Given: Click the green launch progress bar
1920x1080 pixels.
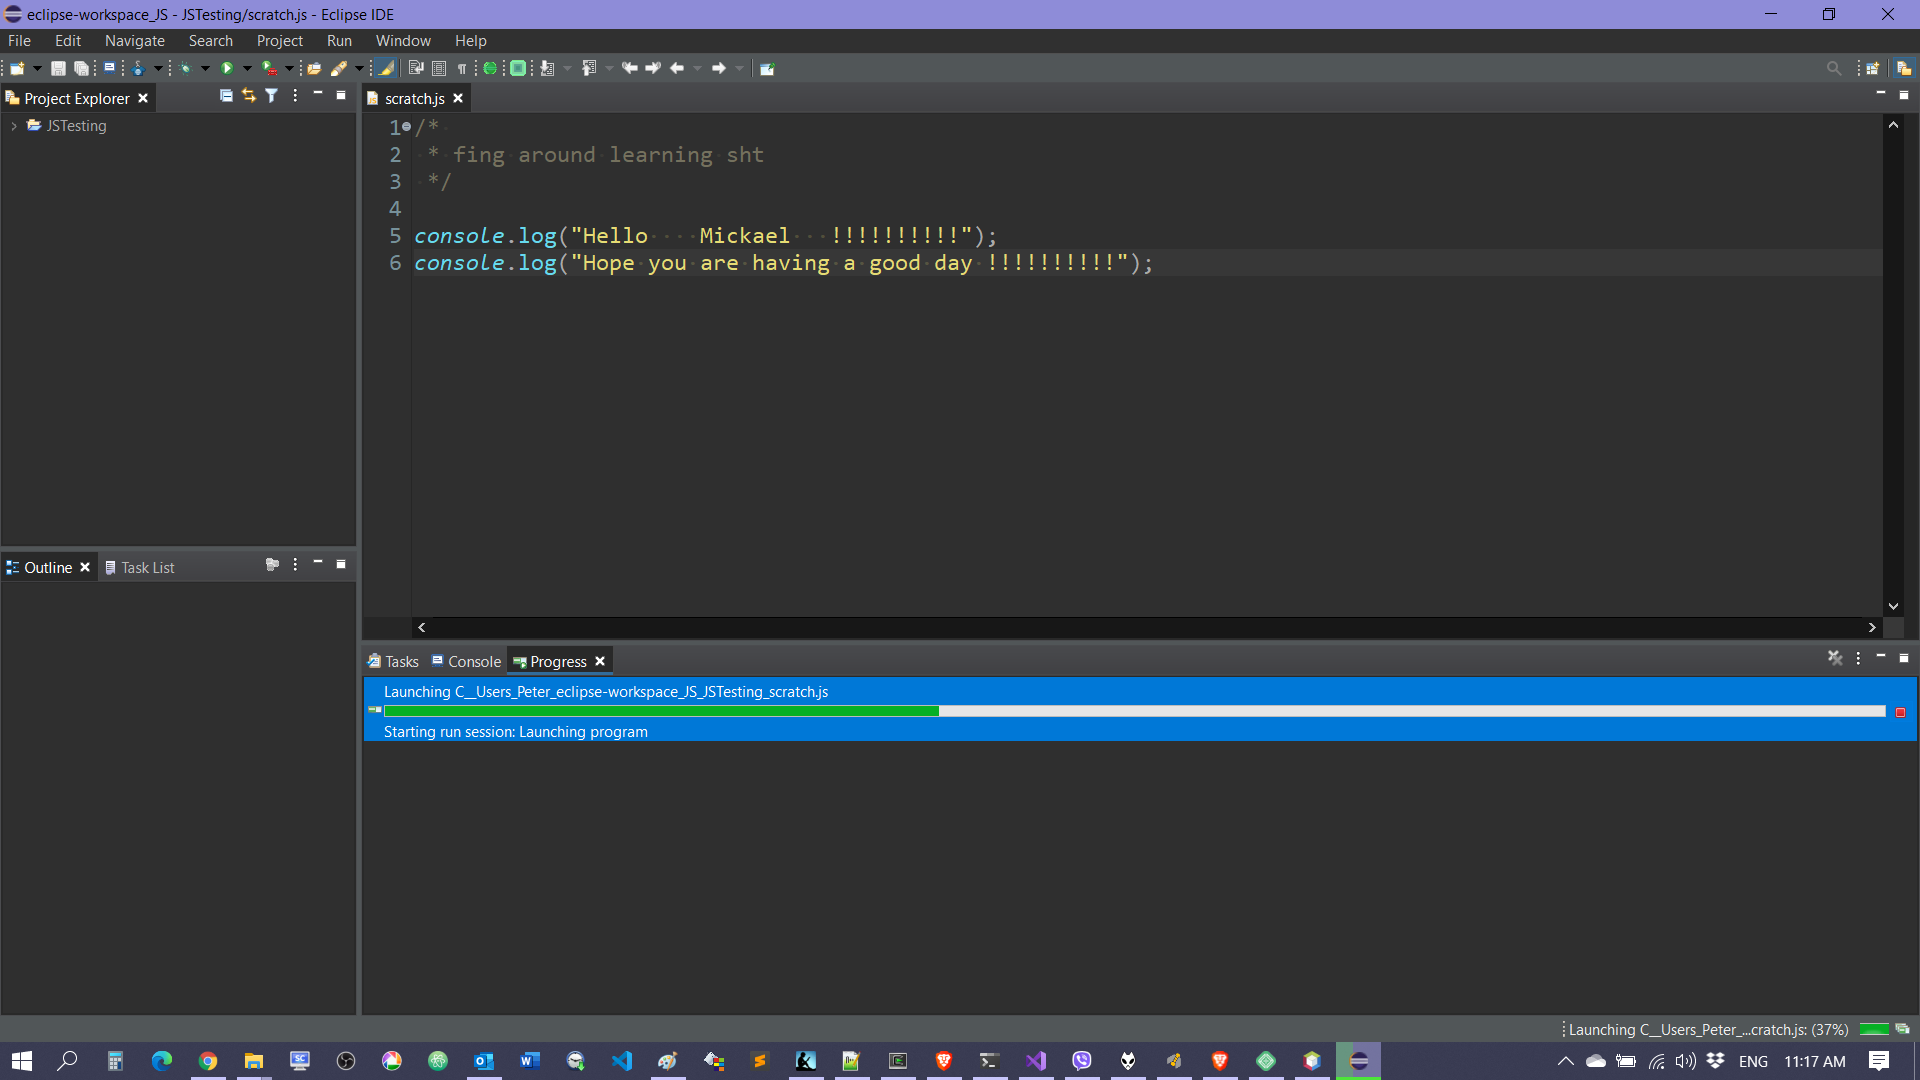Looking at the screenshot, I should tap(660, 711).
